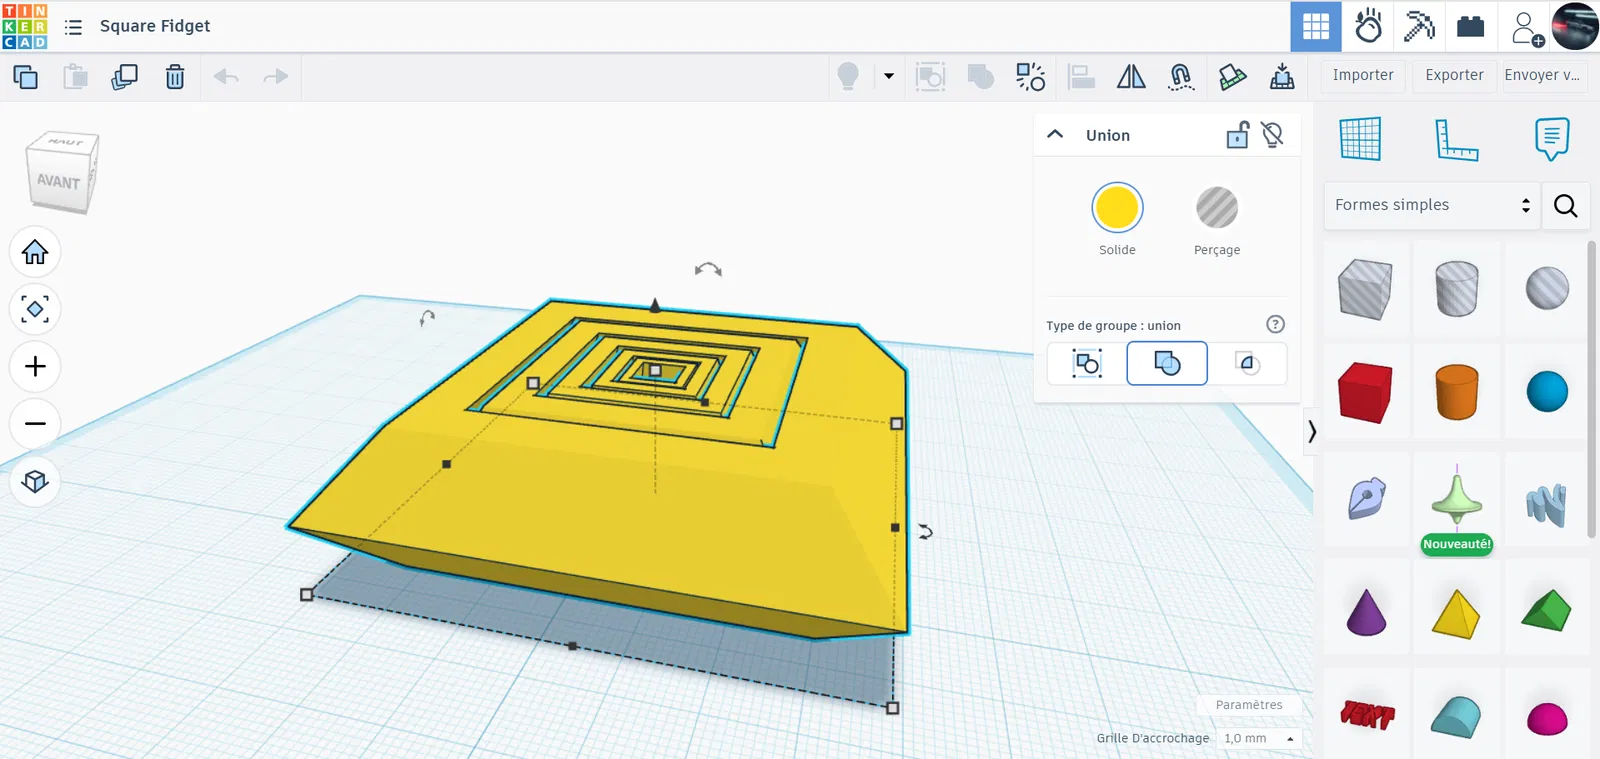Click the Duplicate and repeat icon

click(124, 77)
